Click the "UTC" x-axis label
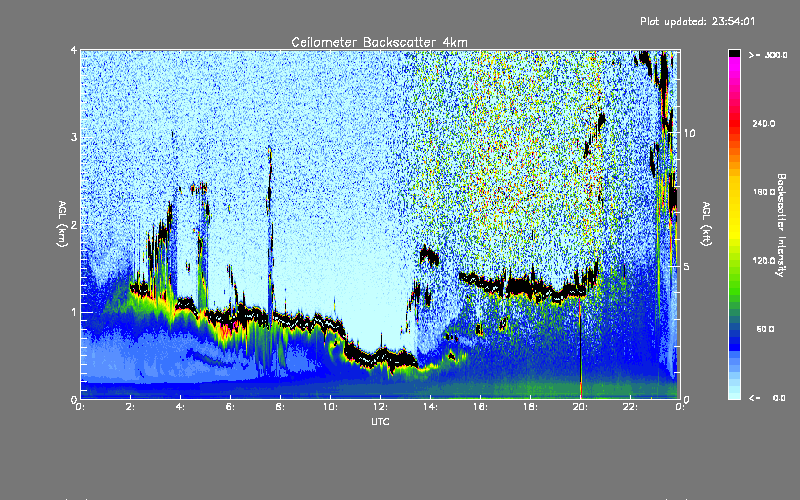This screenshot has height=500, width=800. click(380, 421)
